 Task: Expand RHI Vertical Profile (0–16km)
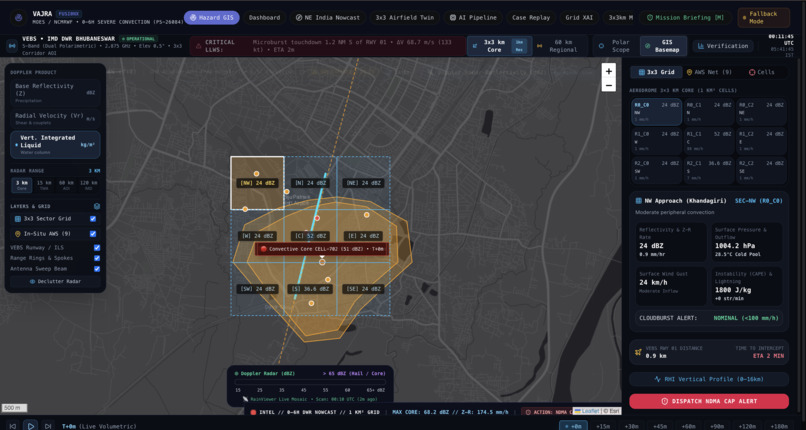click(x=709, y=379)
